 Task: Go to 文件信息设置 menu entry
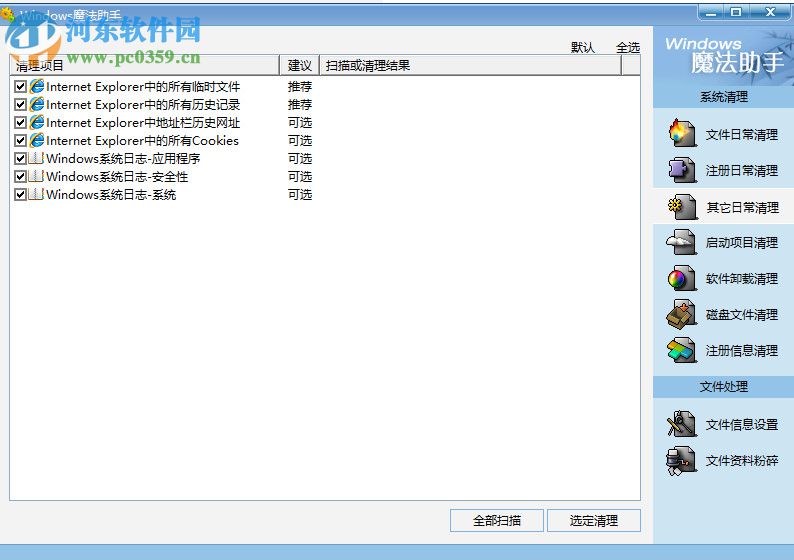pyautogui.click(x=742, y=424)
